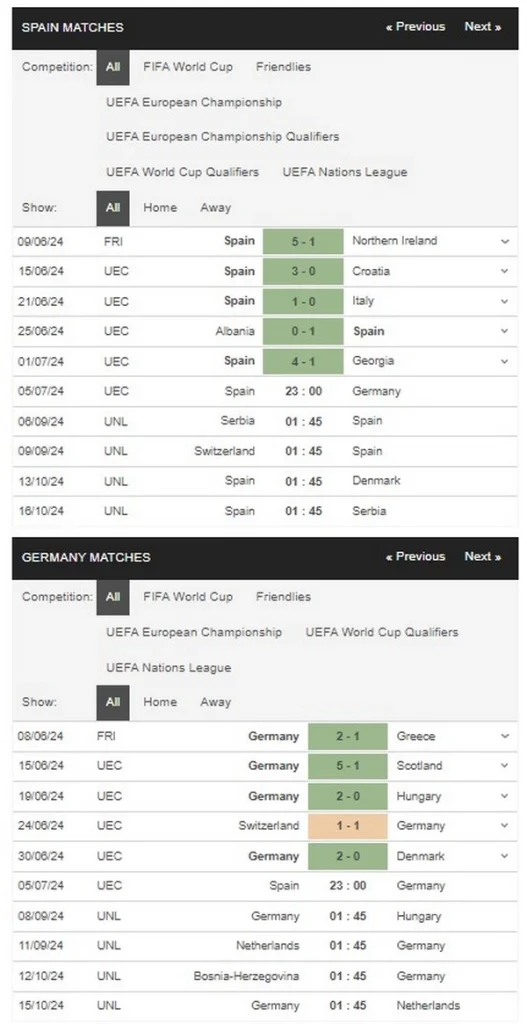
Task: Open the chevron beside Spain vs Italy
Action: pyautogui.click(x=505, y=301)
